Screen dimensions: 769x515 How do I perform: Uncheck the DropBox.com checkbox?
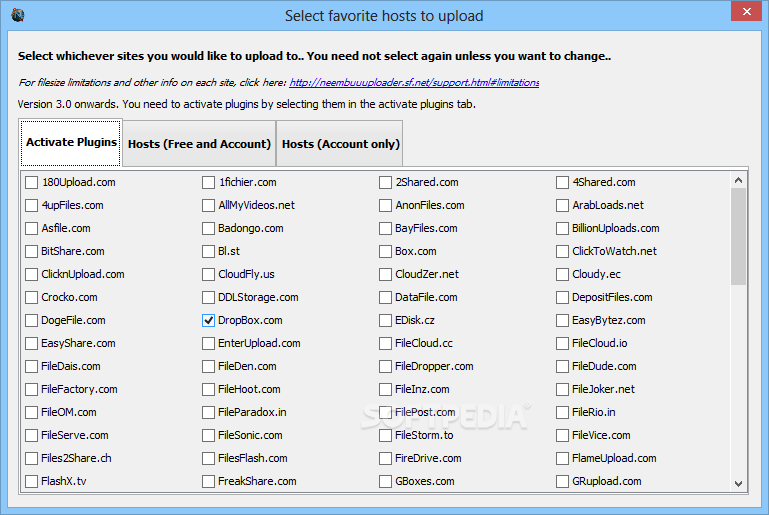(208, 320)
